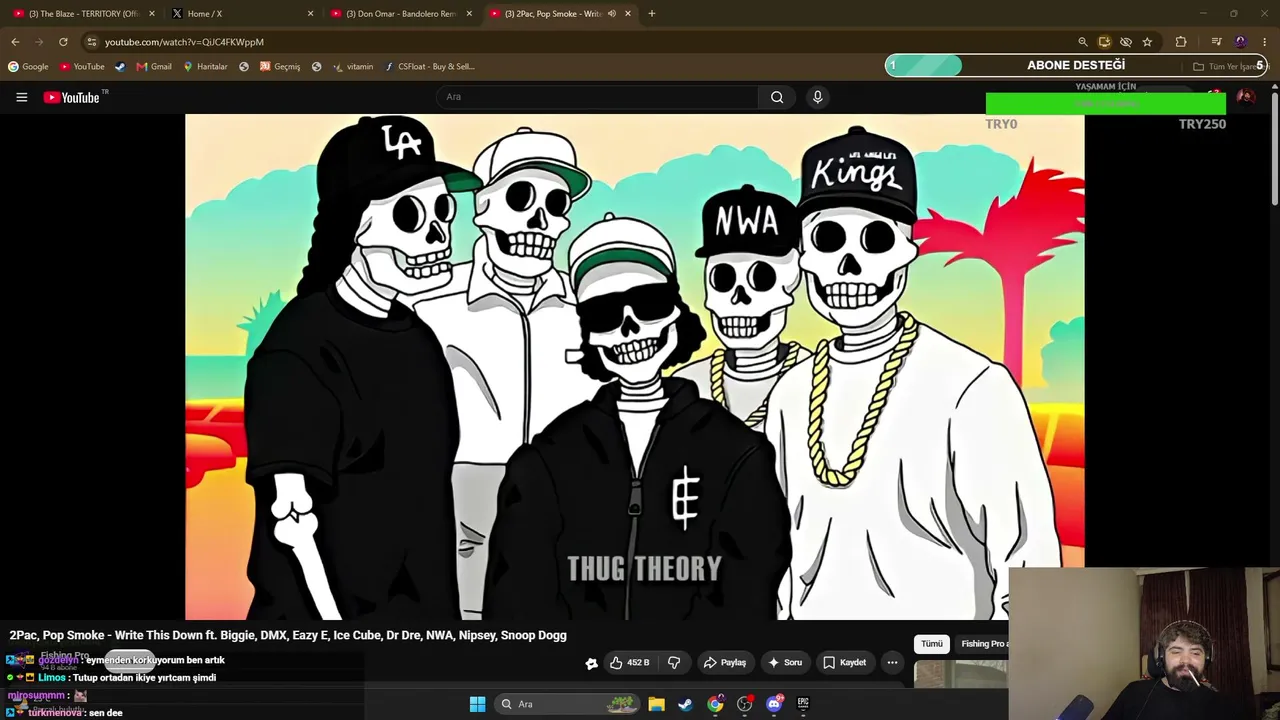The height and width of the screenshot is (720, 1280).
Task: Open Epic Games Launcher from the taskbar
Action: (x=803, y=704)
